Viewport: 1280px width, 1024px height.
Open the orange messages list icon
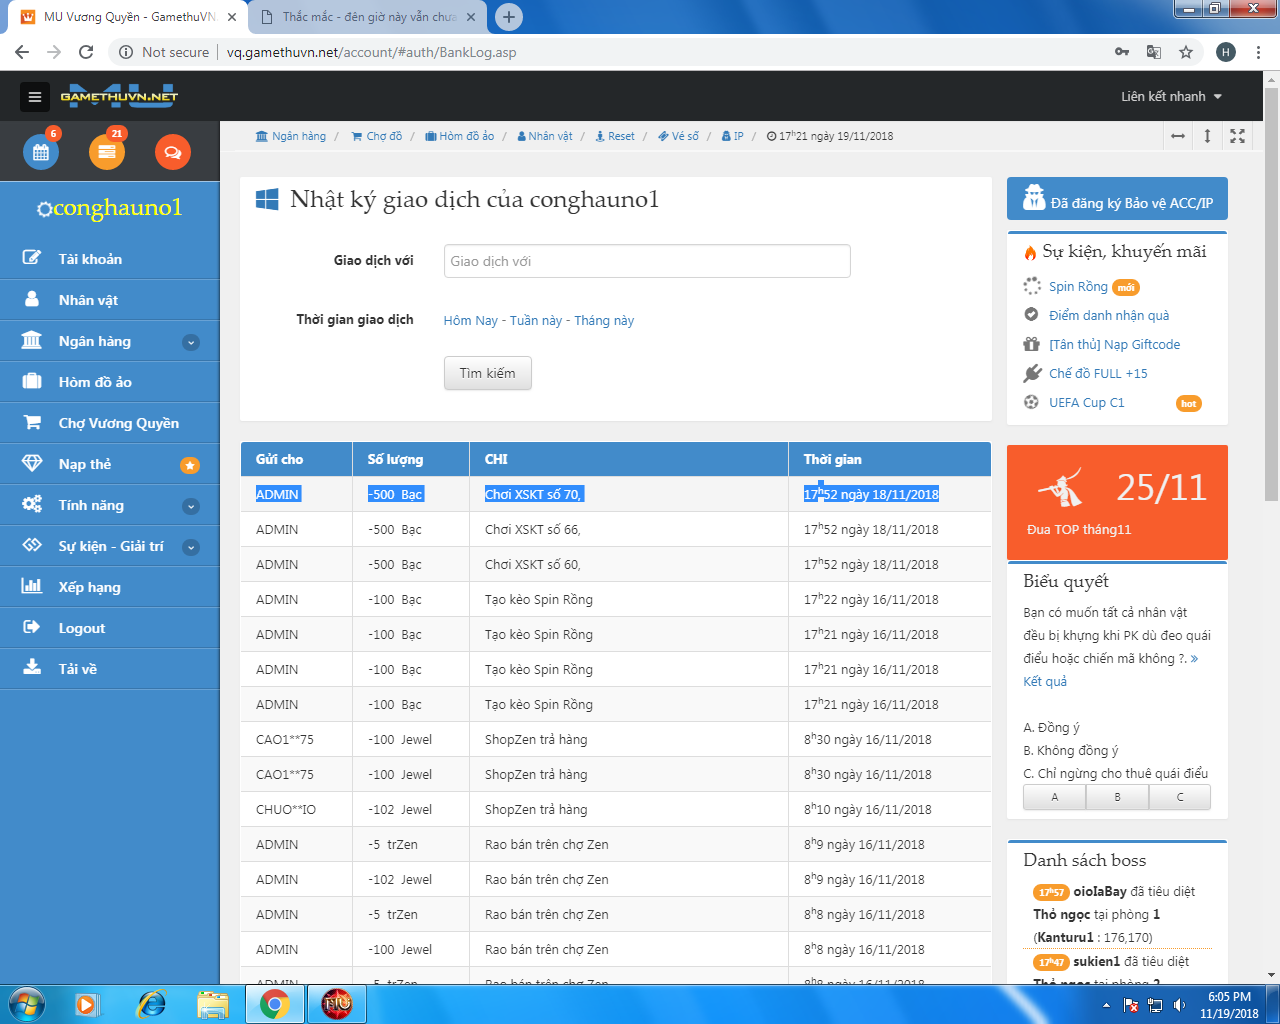point(107,152)
